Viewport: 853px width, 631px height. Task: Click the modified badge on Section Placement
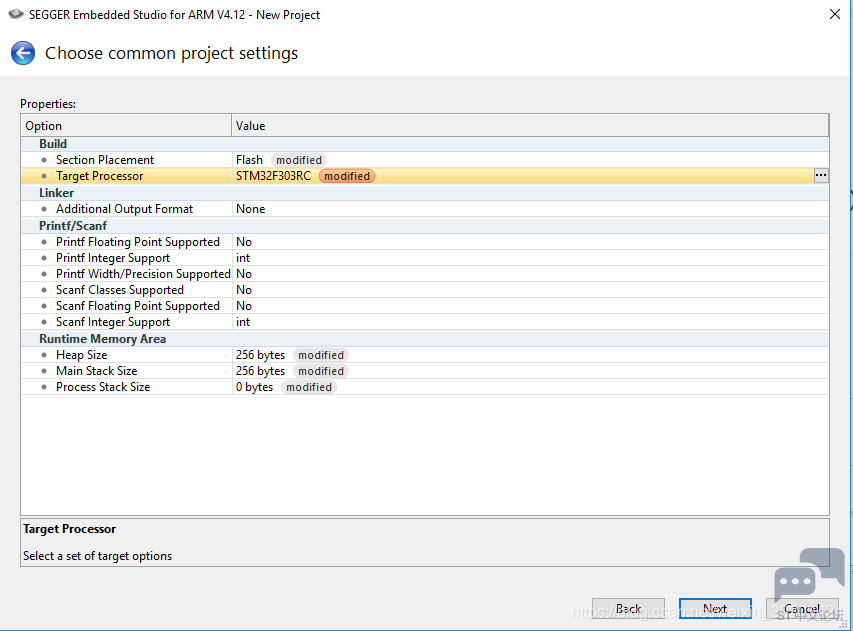coord(299,160)
